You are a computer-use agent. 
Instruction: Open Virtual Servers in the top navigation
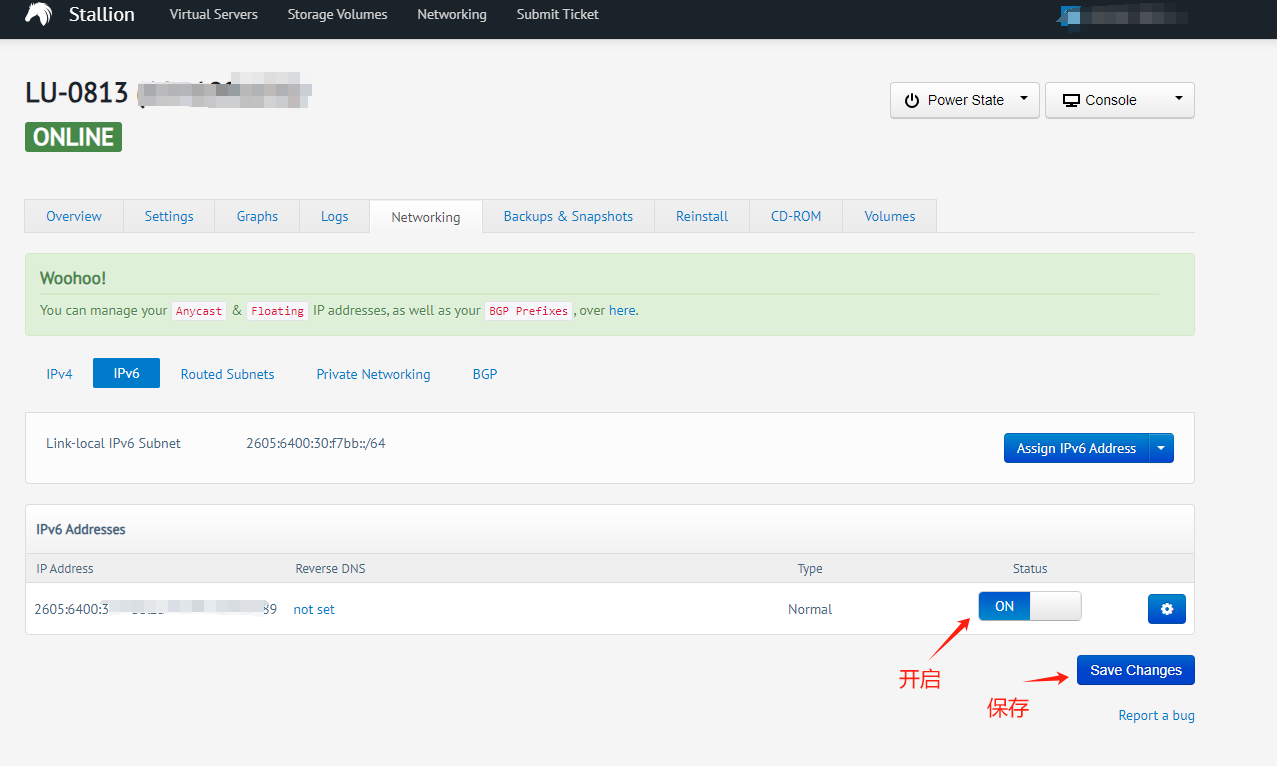pyautogui.click(x=213, y=15)
